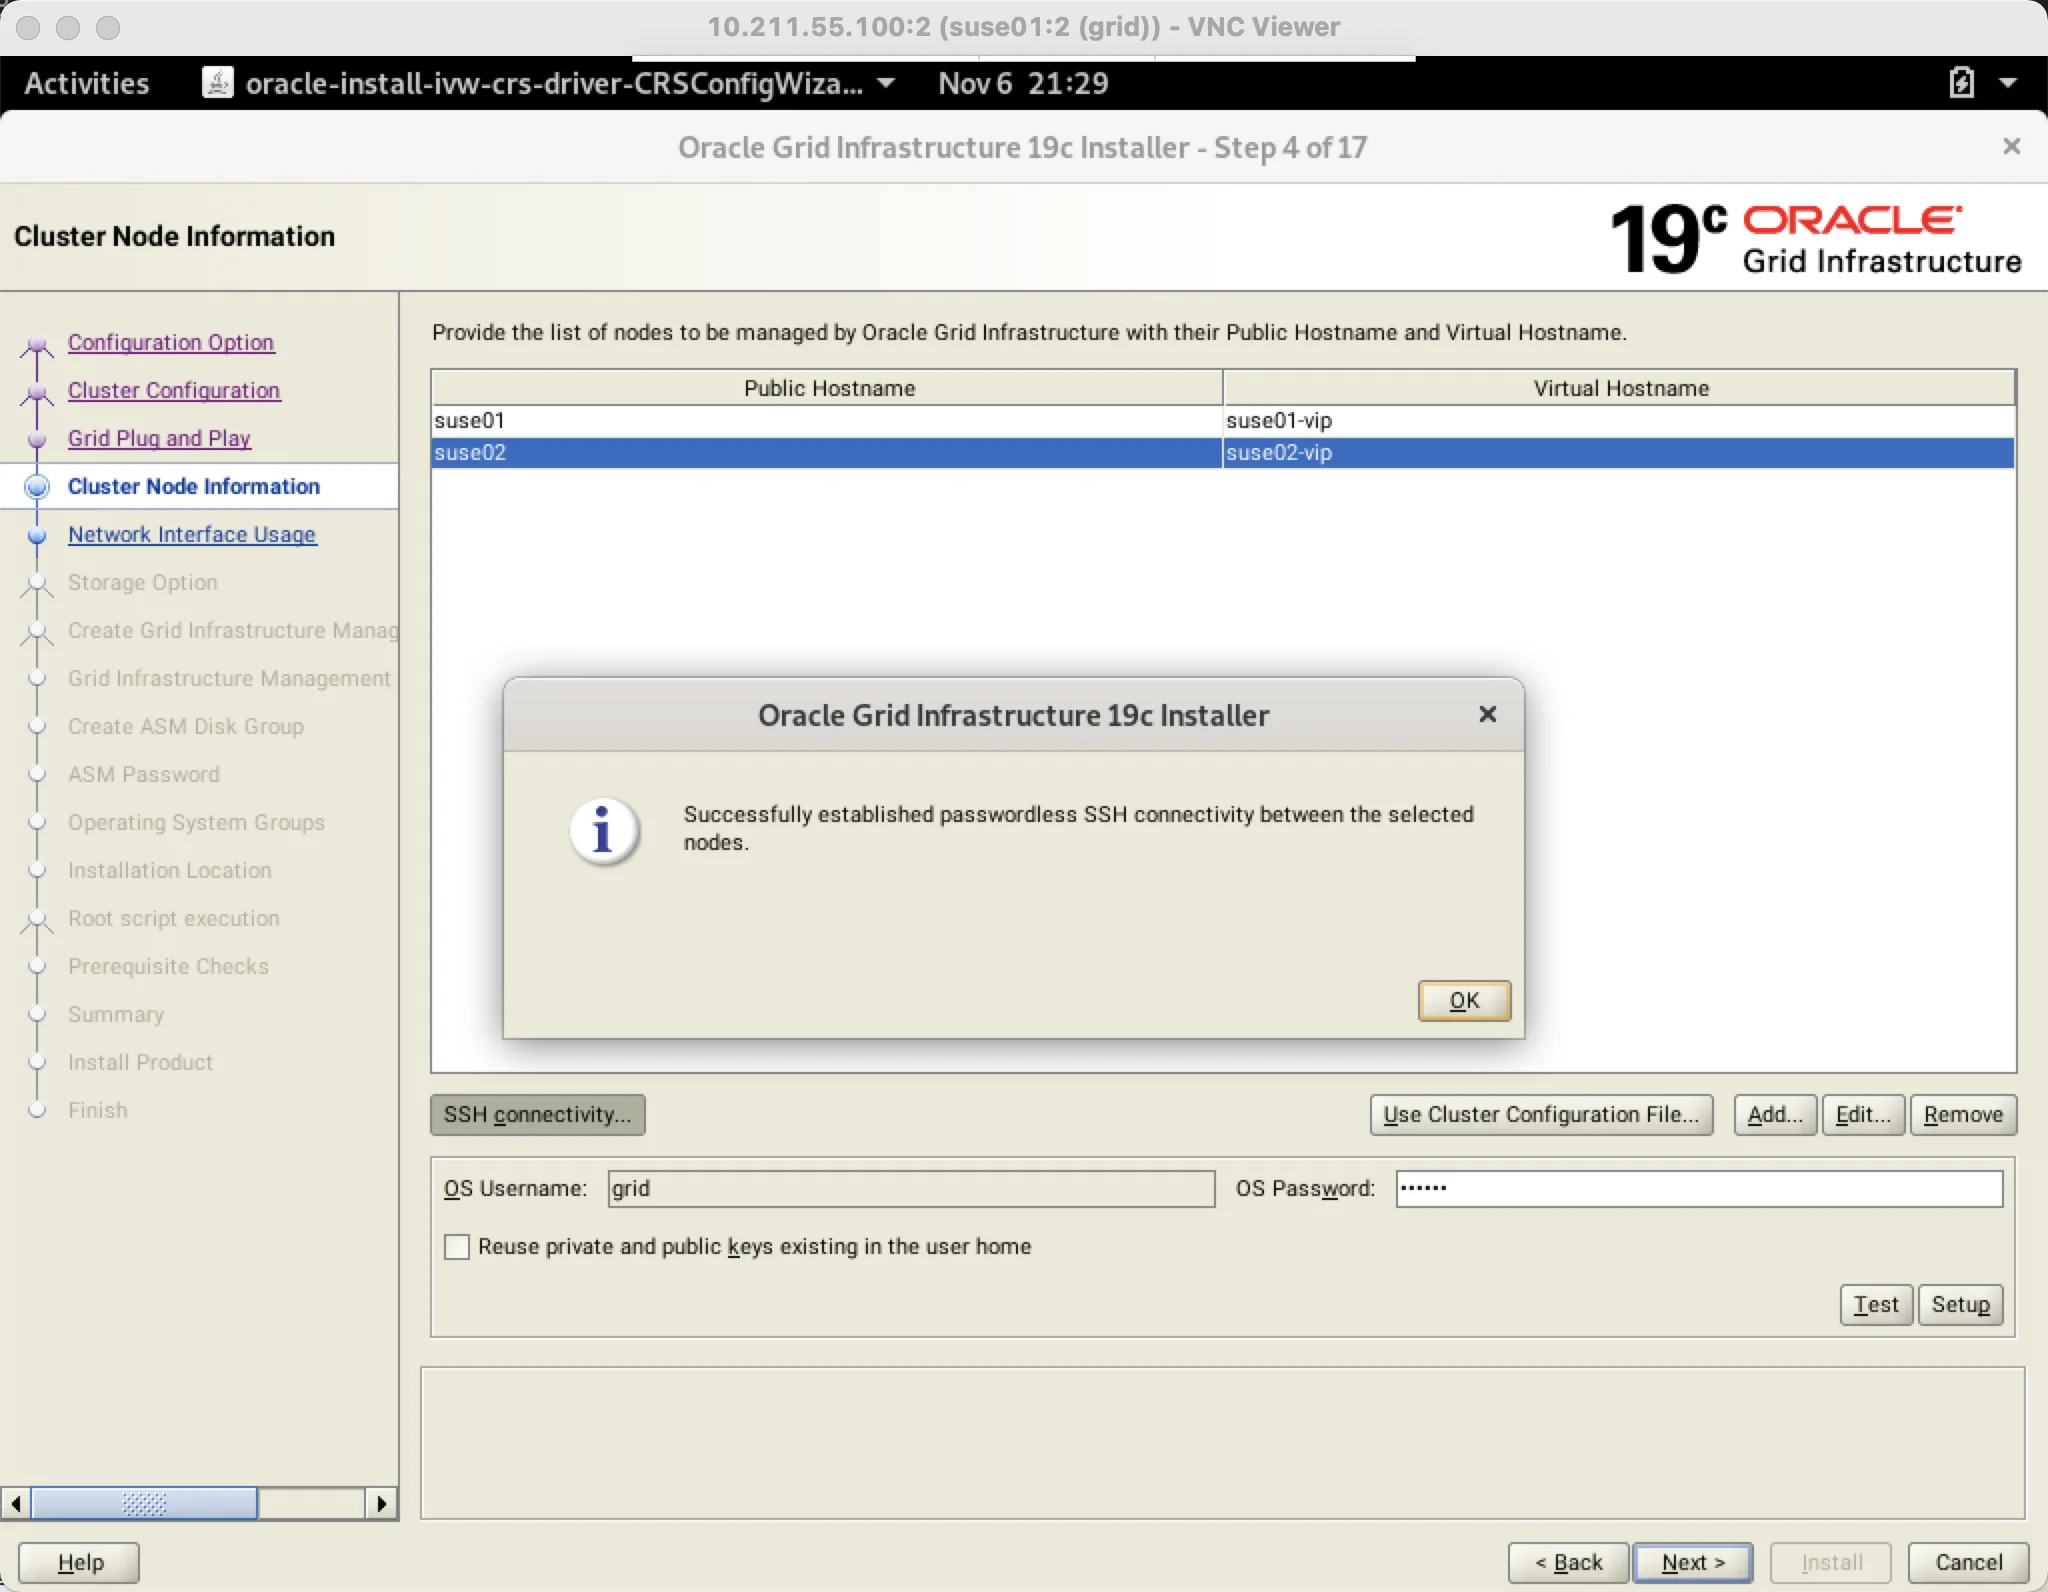This screenshot has width=2048, height=1592.
Task: Enable Reuse private and public keys checkbox
Action: (x=457, y=1246)
